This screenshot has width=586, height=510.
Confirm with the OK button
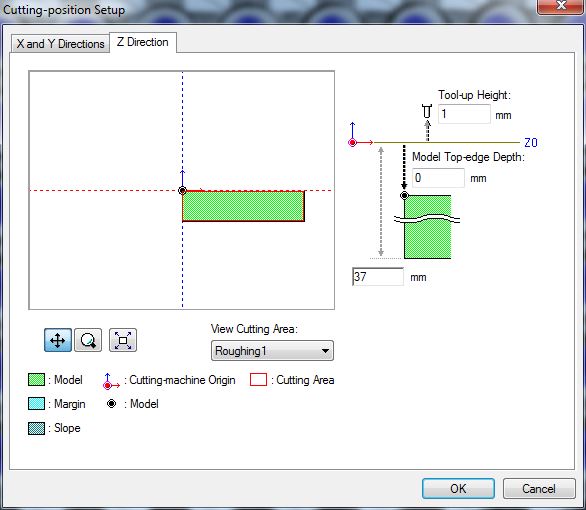(x=458, y=488)
